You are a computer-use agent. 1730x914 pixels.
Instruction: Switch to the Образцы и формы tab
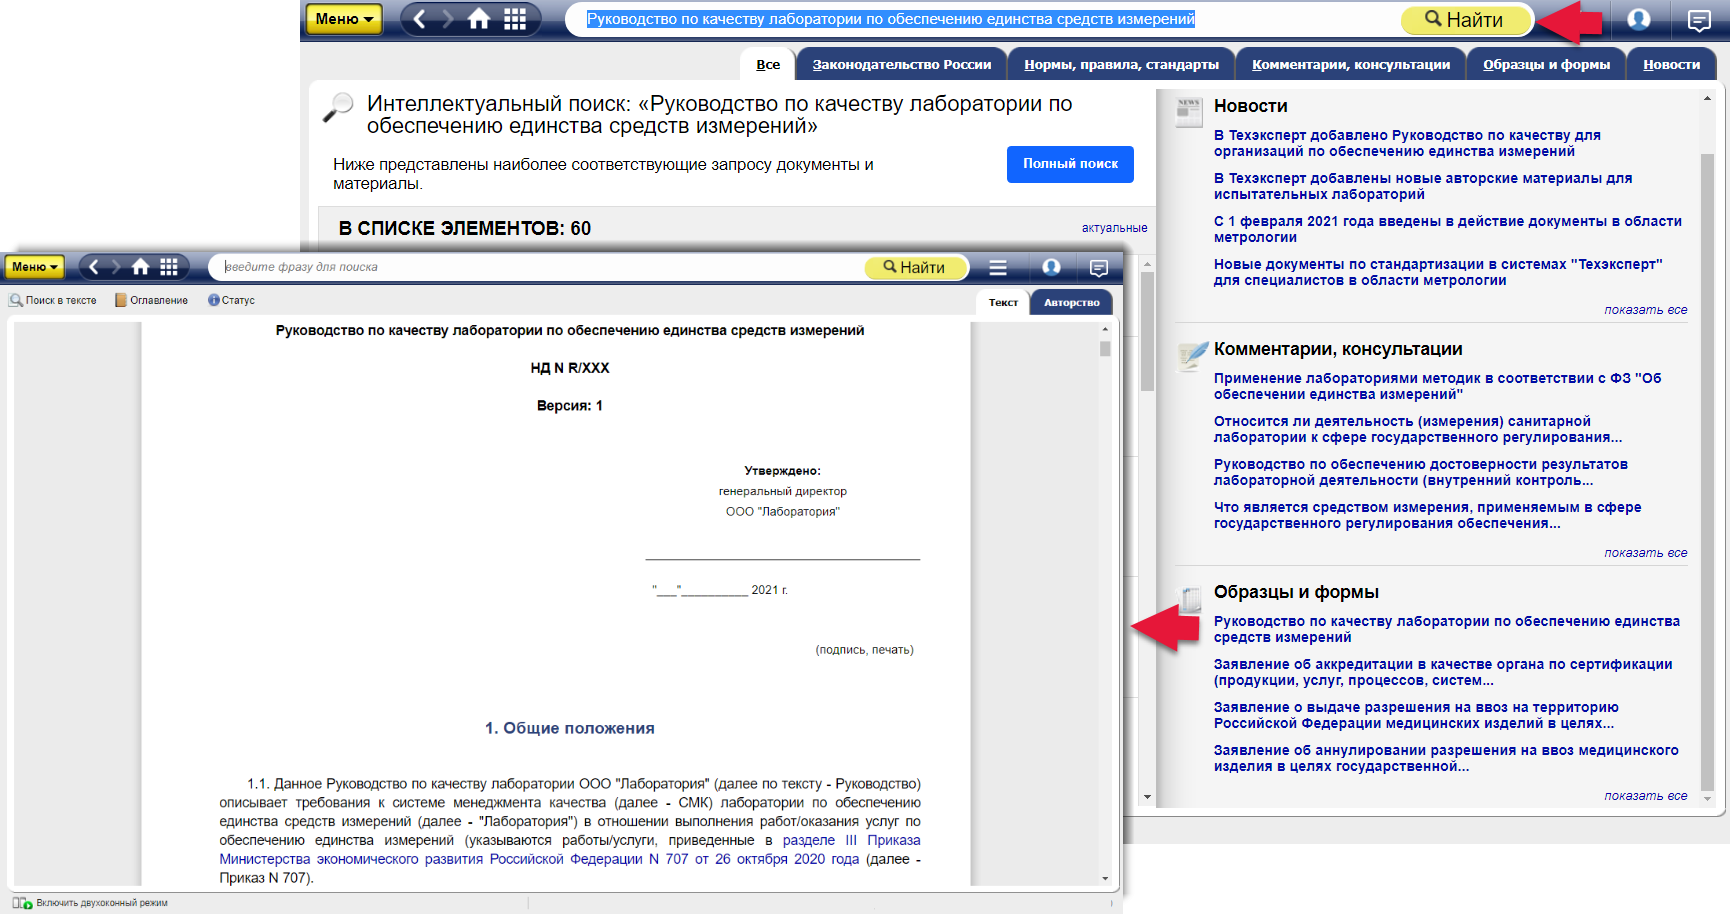click(x=1546, y=64)
